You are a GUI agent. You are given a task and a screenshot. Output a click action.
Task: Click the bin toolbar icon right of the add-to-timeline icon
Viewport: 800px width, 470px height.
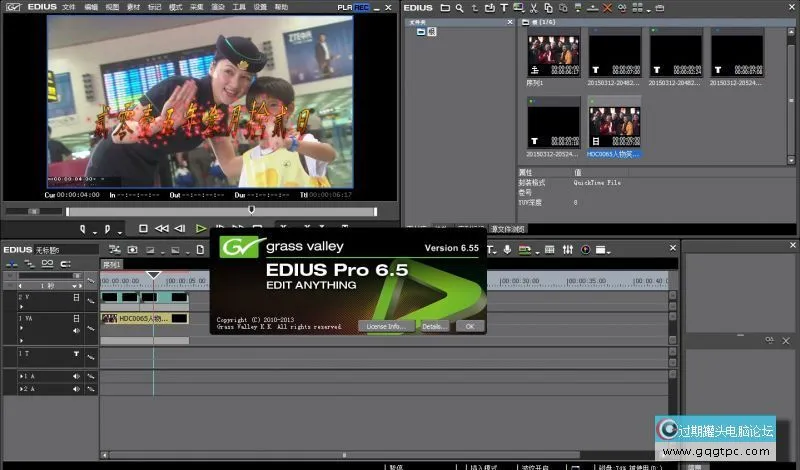(592, 8)
